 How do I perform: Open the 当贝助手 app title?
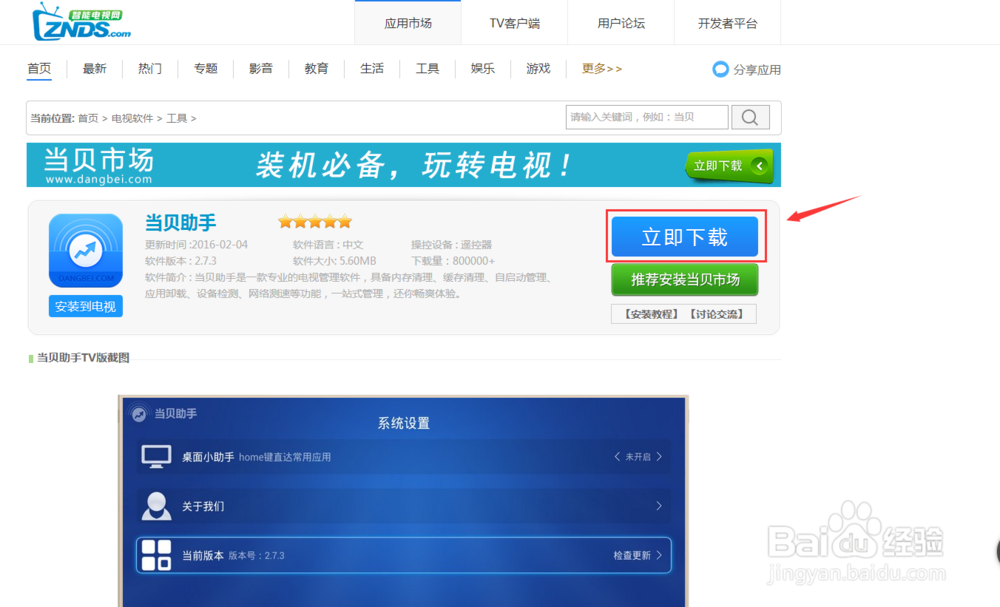(x=180, y=223)
